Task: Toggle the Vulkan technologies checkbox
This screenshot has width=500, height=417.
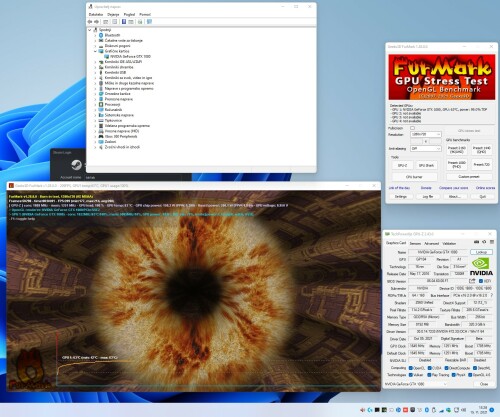Action: coord(411,375)
